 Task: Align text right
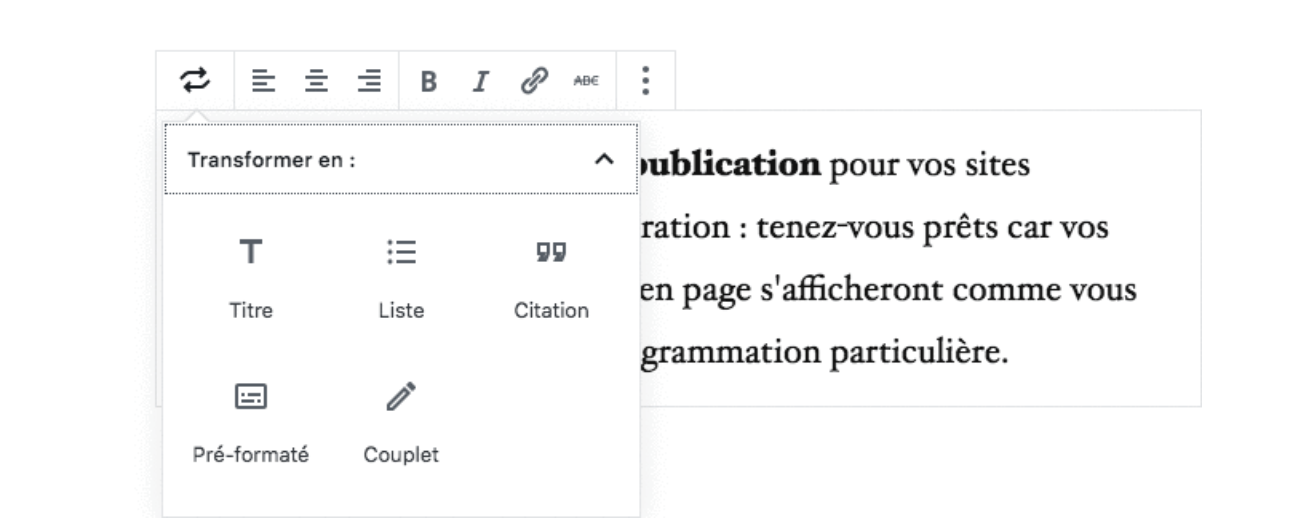click(x=370, y=81)
